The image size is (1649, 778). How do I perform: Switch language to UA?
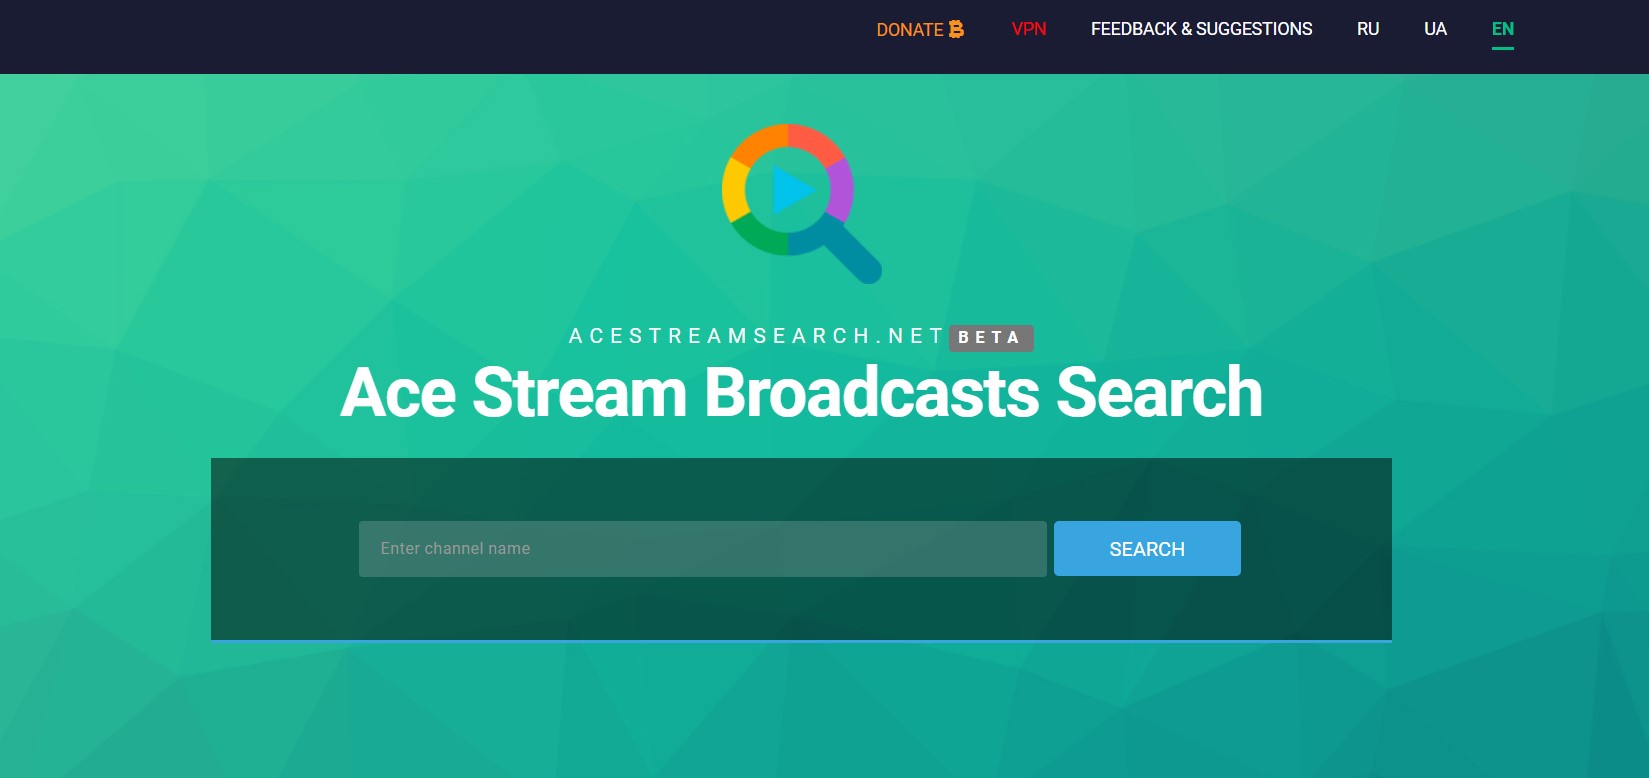point(1435,29)
